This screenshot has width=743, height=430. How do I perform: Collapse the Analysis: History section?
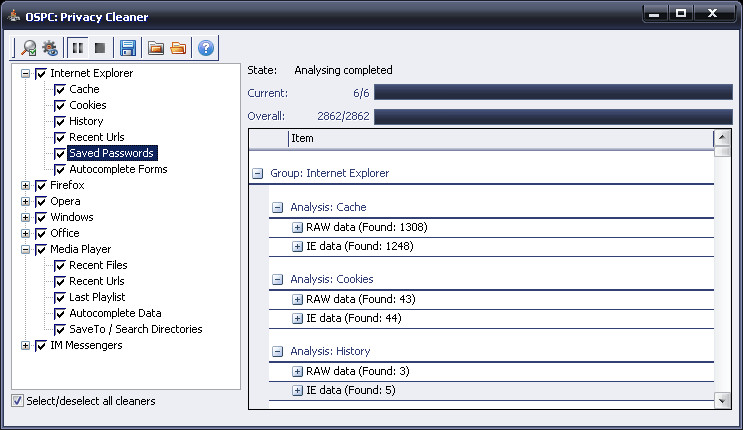pyautogui.click(x=278, y=352)
